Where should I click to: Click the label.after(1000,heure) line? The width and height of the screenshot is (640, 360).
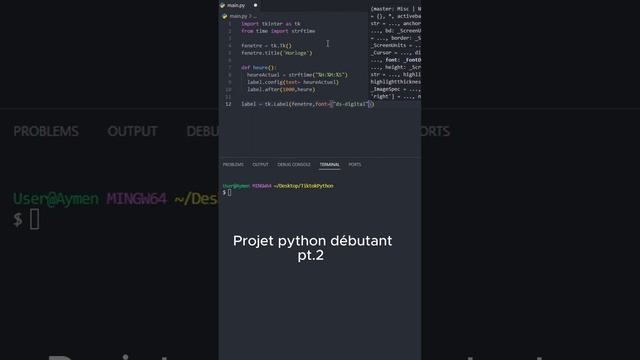(281, 89)
